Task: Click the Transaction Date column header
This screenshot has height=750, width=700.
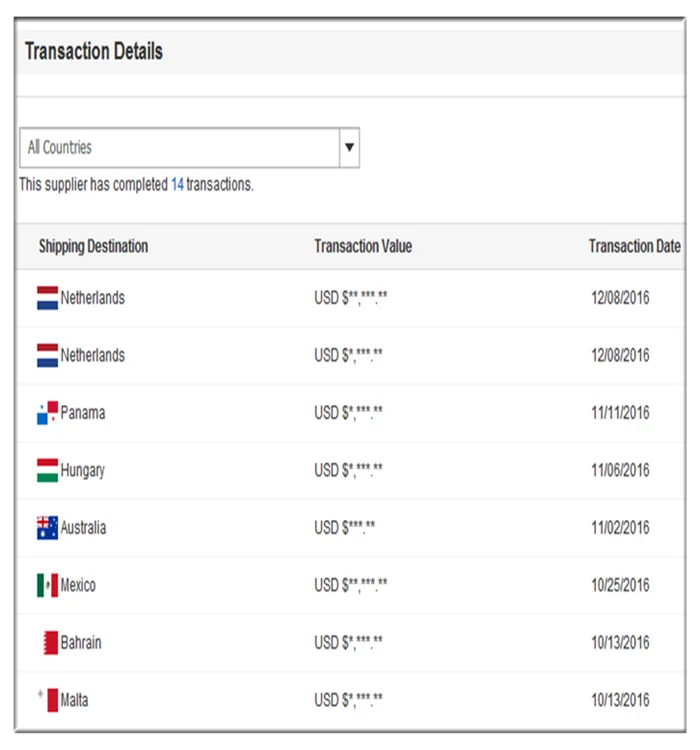Action: click(635, 246)
